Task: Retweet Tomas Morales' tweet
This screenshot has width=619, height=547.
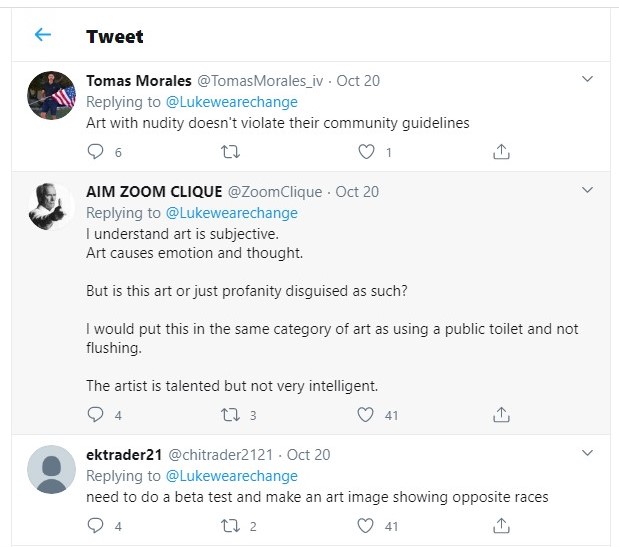Action: pyautogui.click(x=230, y=152)
